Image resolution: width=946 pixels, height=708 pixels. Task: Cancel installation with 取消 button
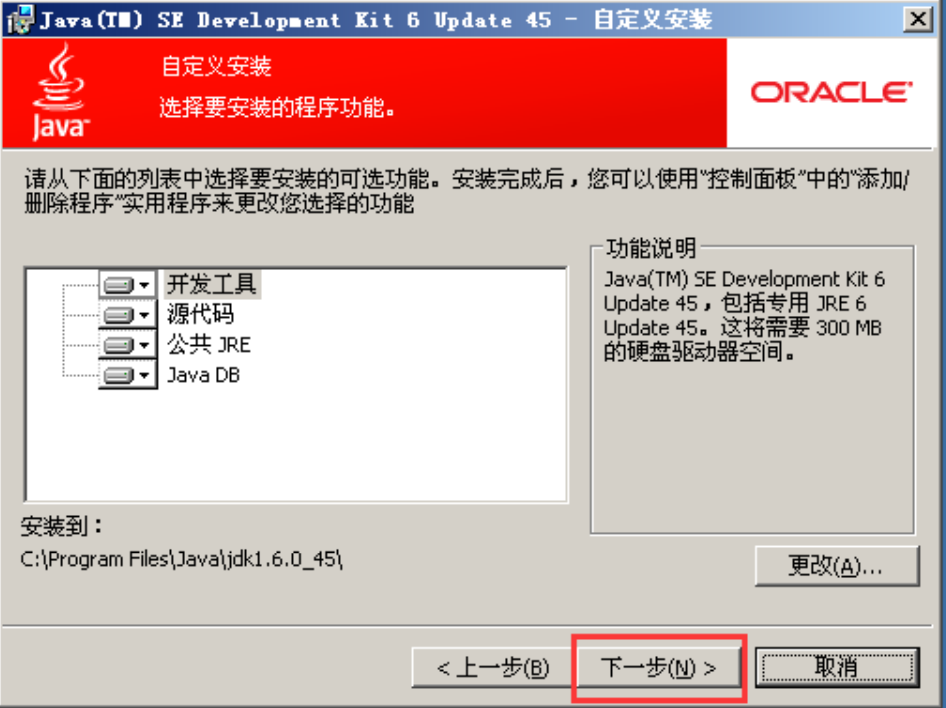pyautogui.click(x=837, y=668)
